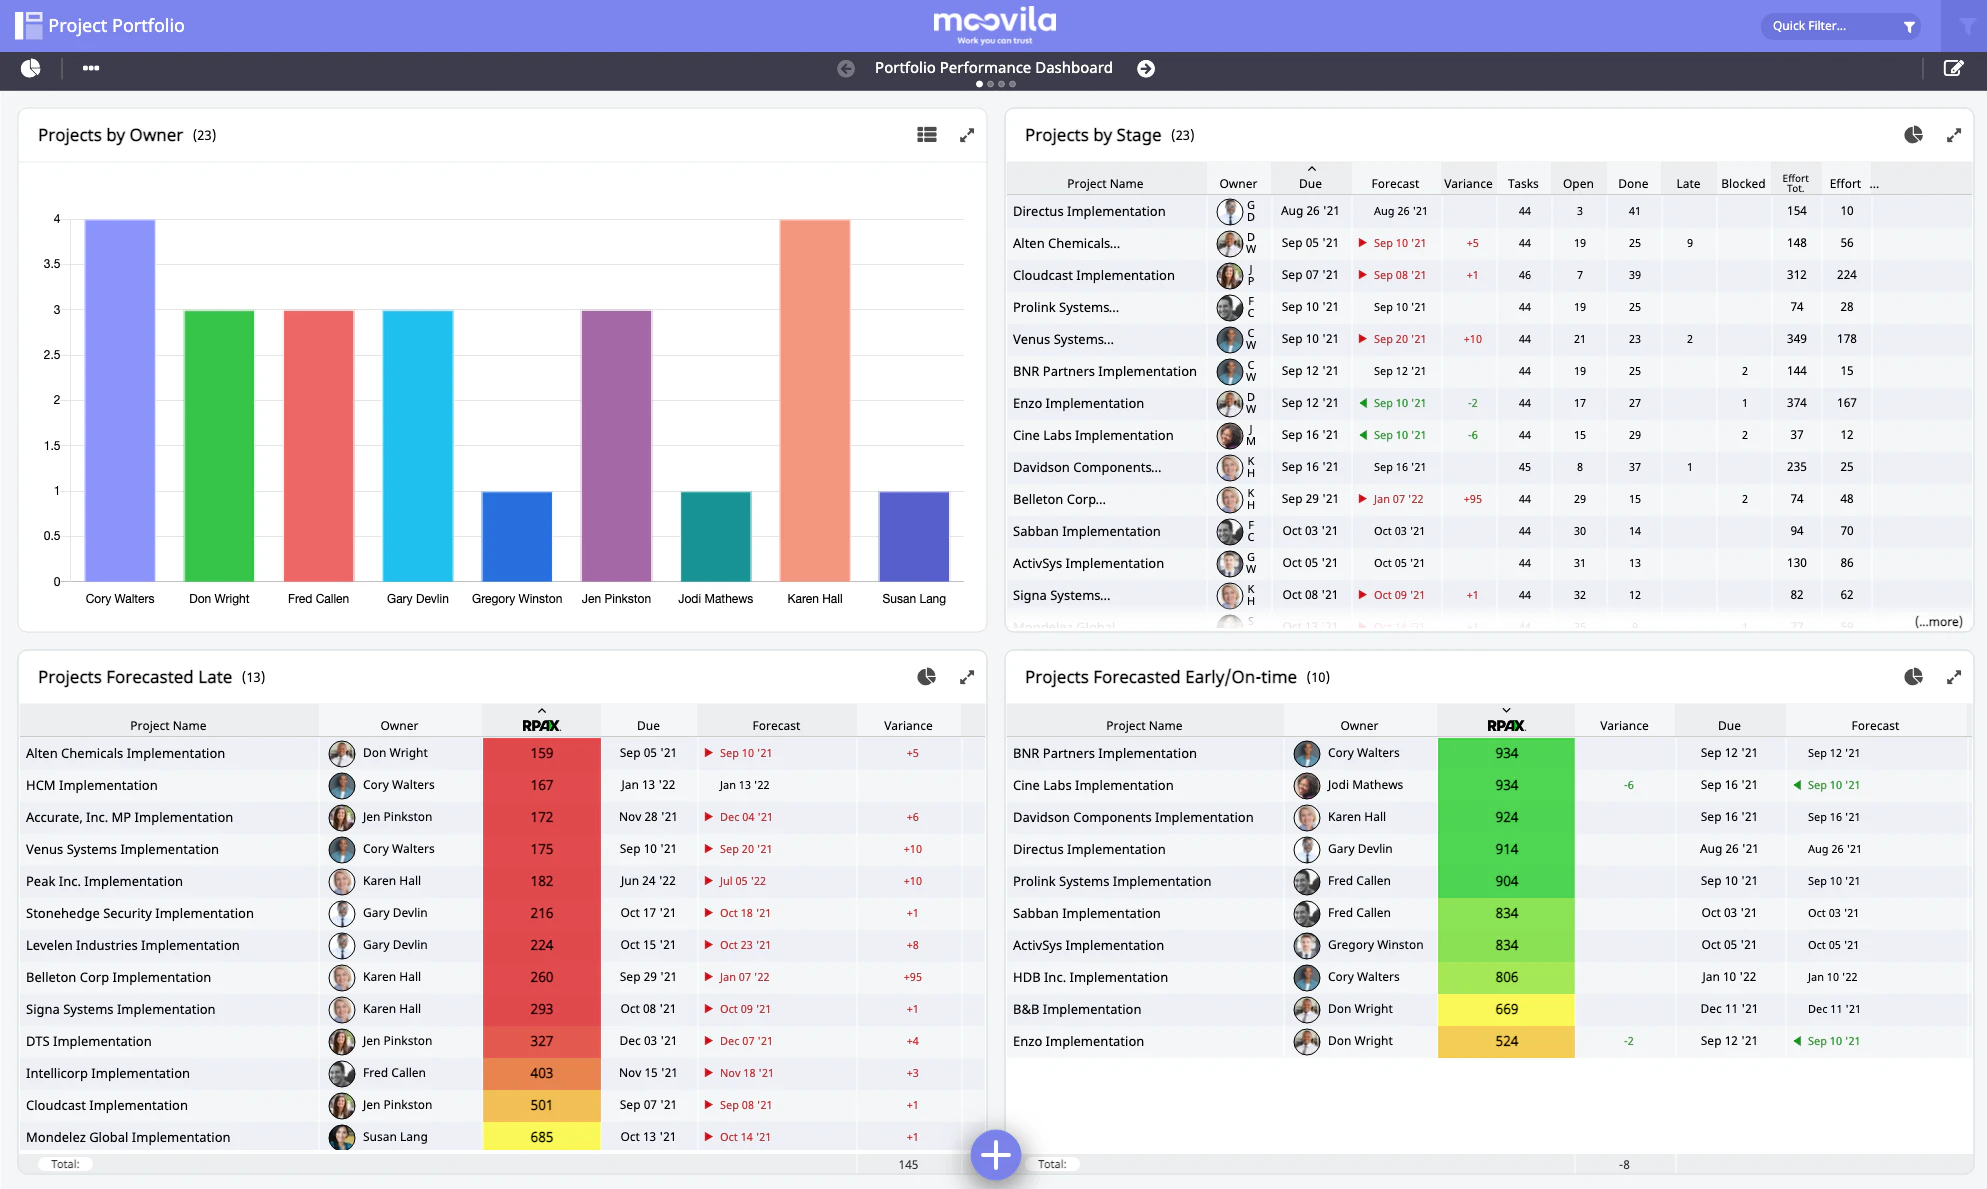
Task: Switch Projects by Owner to list view
Action: tap(926, 134)
